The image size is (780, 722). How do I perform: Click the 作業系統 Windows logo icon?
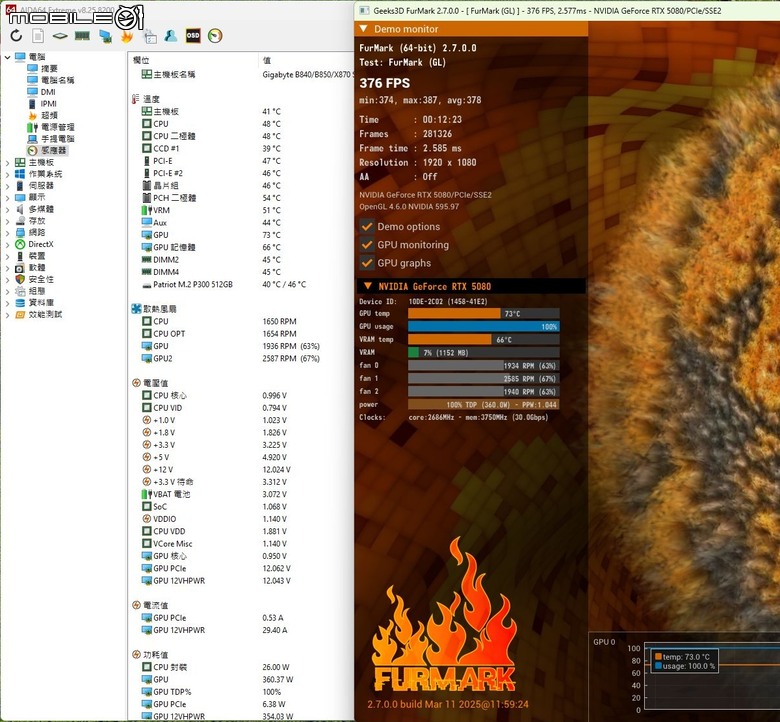click(20, 174)
